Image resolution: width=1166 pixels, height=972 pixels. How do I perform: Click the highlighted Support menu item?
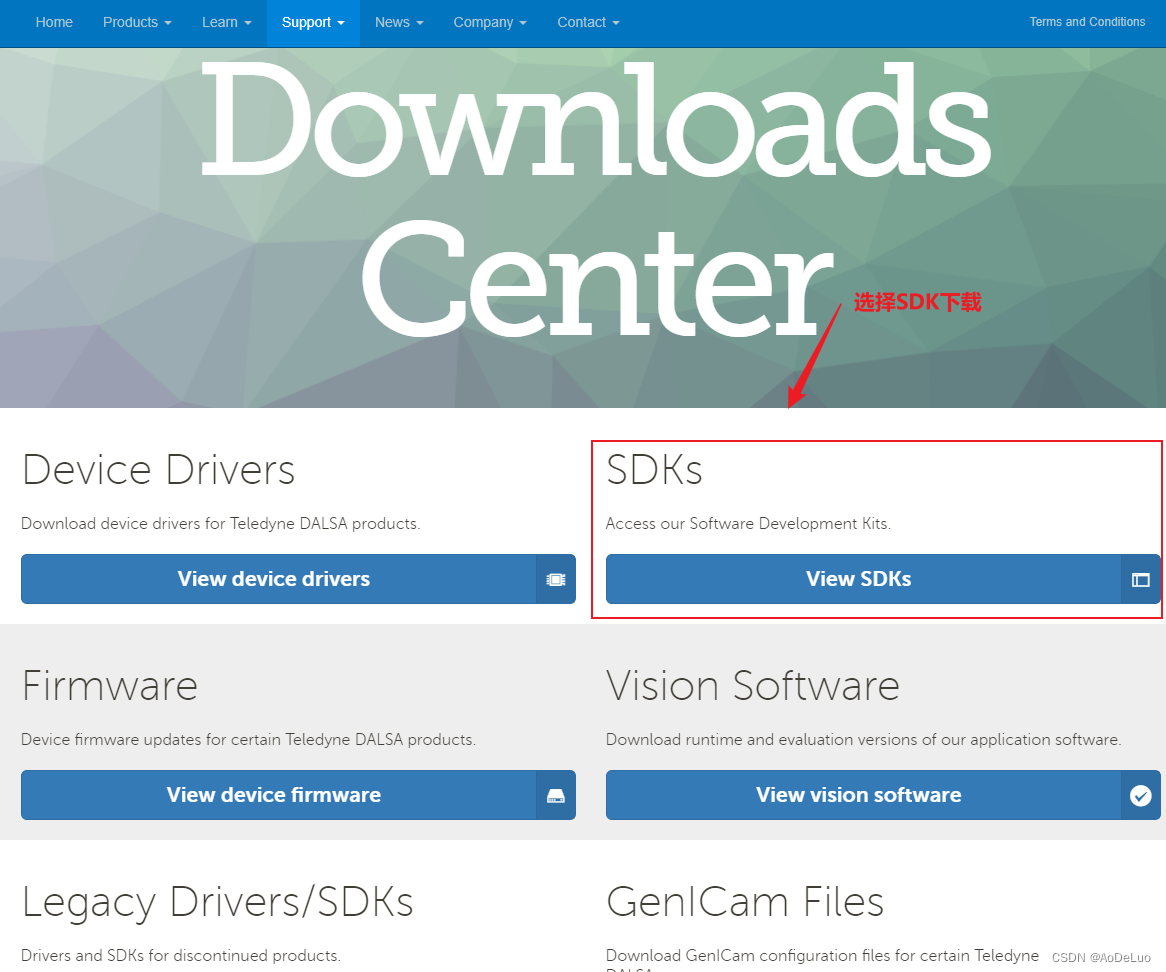tap(312, 22)
